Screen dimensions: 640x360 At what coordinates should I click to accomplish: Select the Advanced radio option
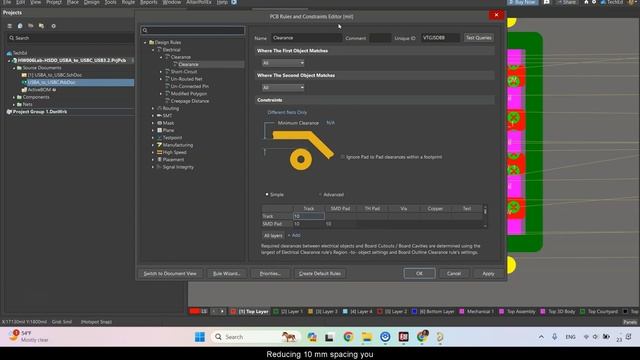tap(320, 195)
